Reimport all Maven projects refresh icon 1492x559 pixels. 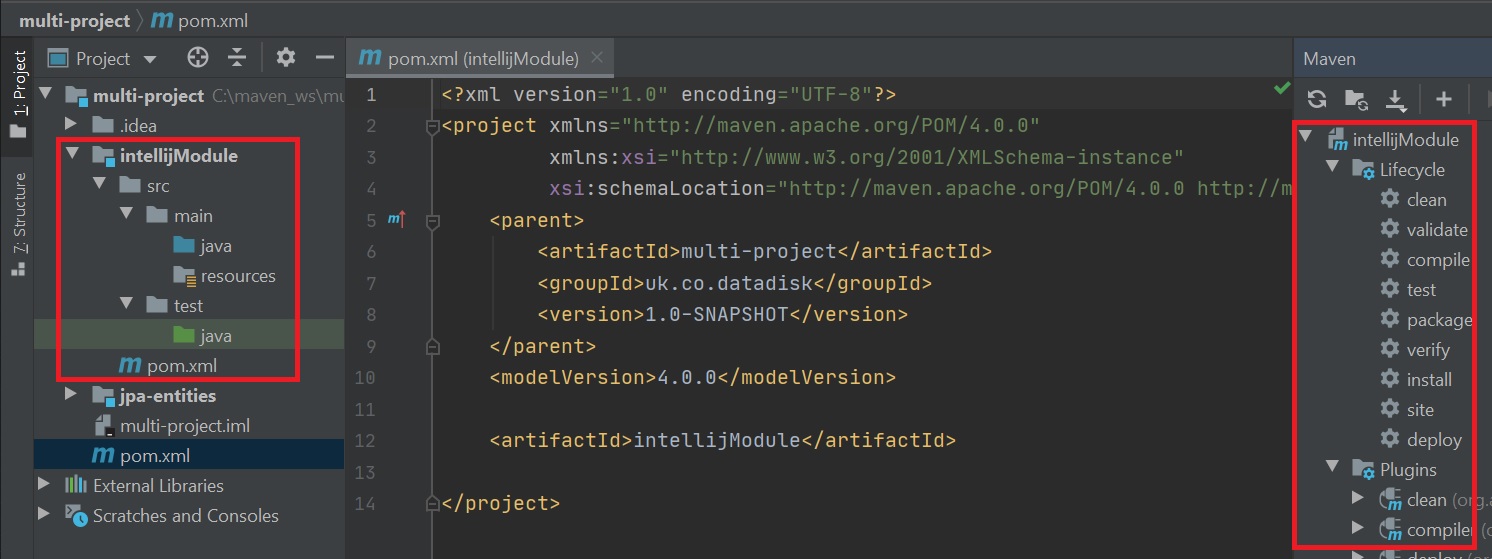(x=1317, y=98)
